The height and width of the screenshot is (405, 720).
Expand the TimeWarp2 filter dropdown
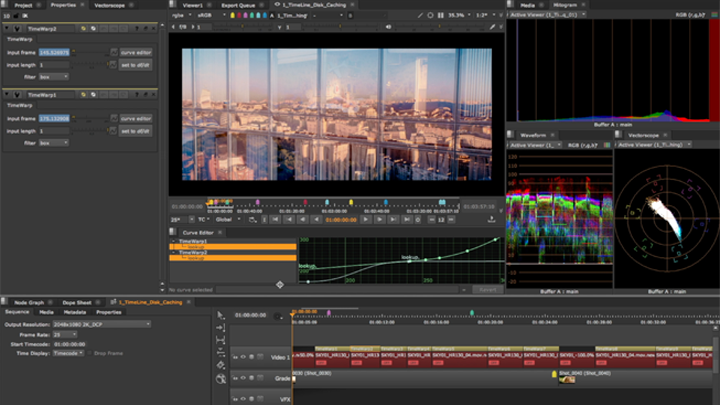(x=54, y=75)
